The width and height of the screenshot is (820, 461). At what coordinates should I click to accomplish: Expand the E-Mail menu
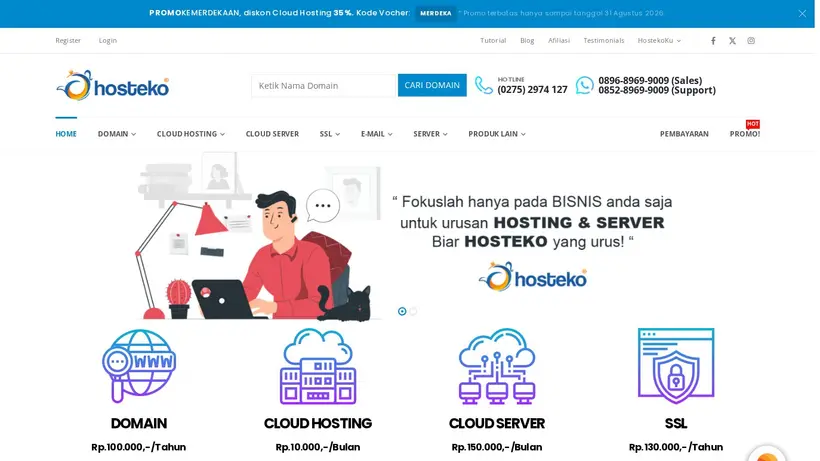click(377, 134)
